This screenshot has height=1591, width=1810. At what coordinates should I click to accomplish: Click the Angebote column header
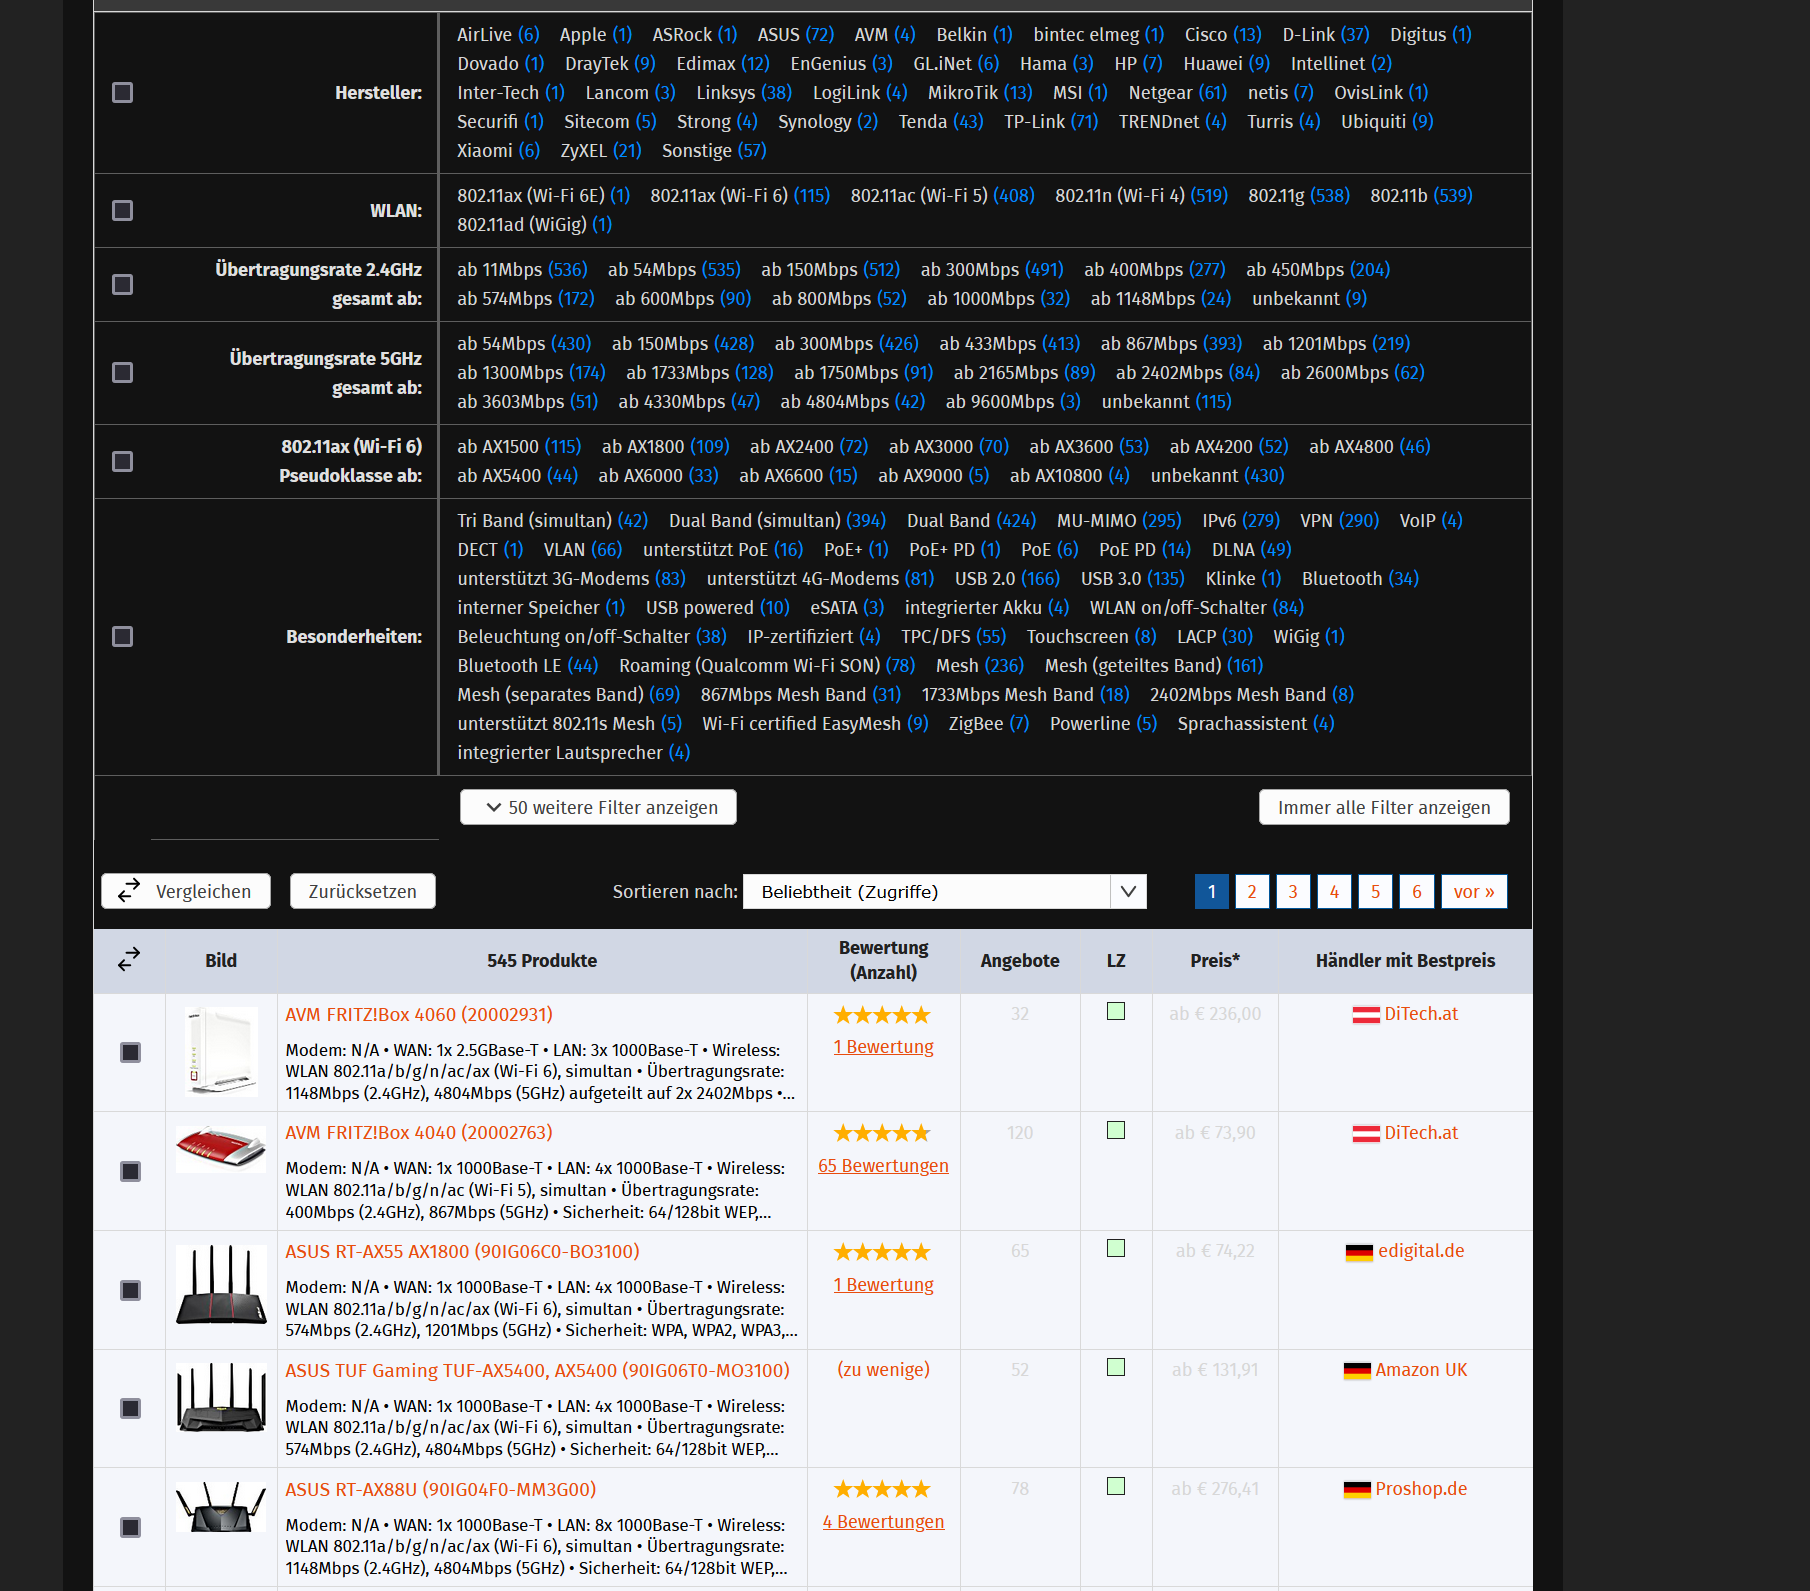point(1020,960)
